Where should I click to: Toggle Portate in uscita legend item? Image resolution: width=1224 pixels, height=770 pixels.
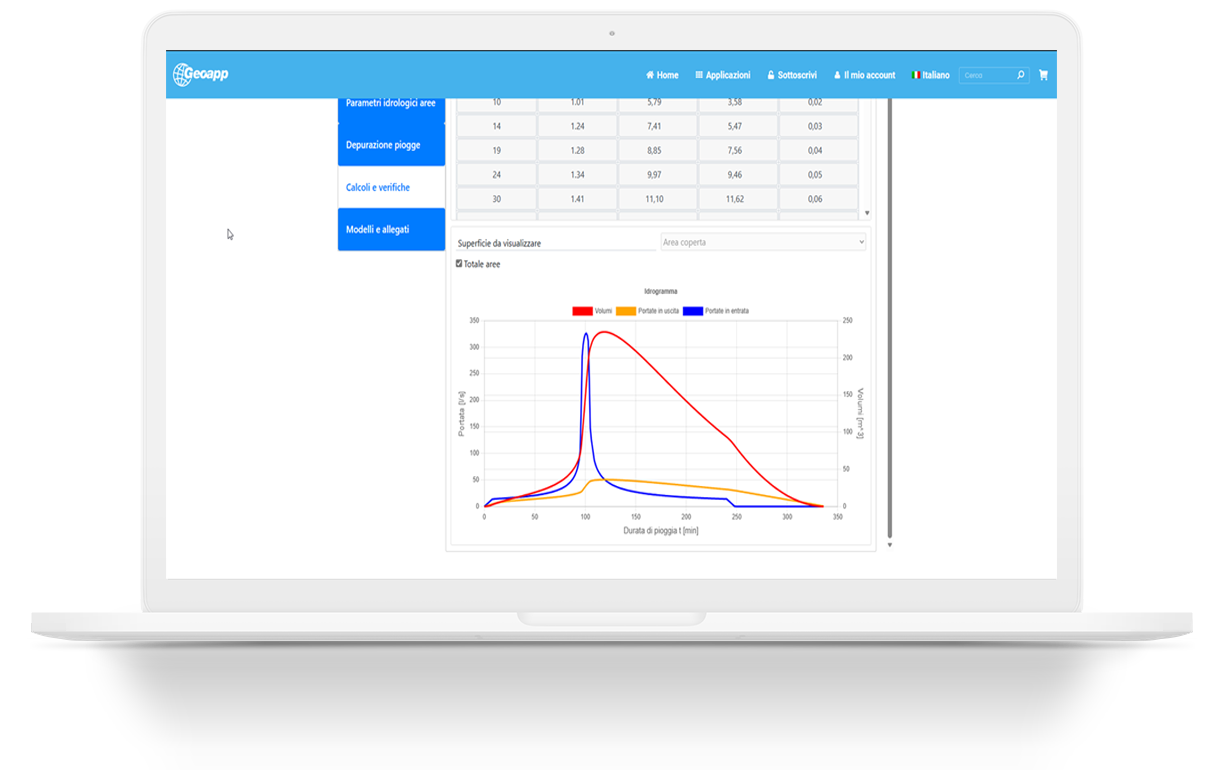(627, 311)
